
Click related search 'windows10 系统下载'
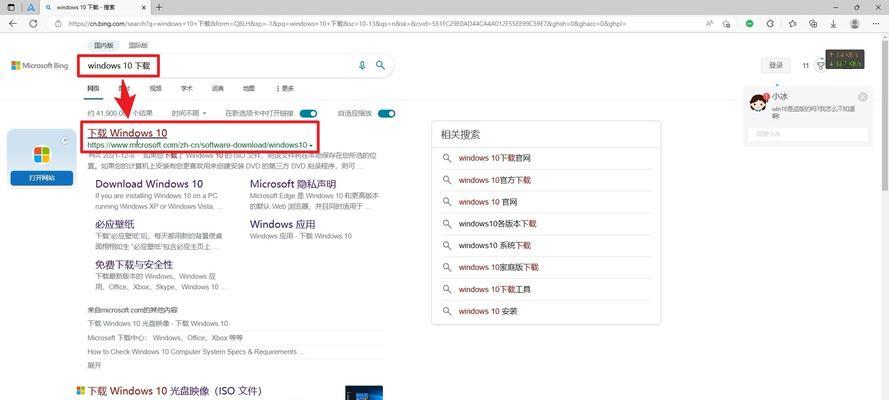(494, 245)
